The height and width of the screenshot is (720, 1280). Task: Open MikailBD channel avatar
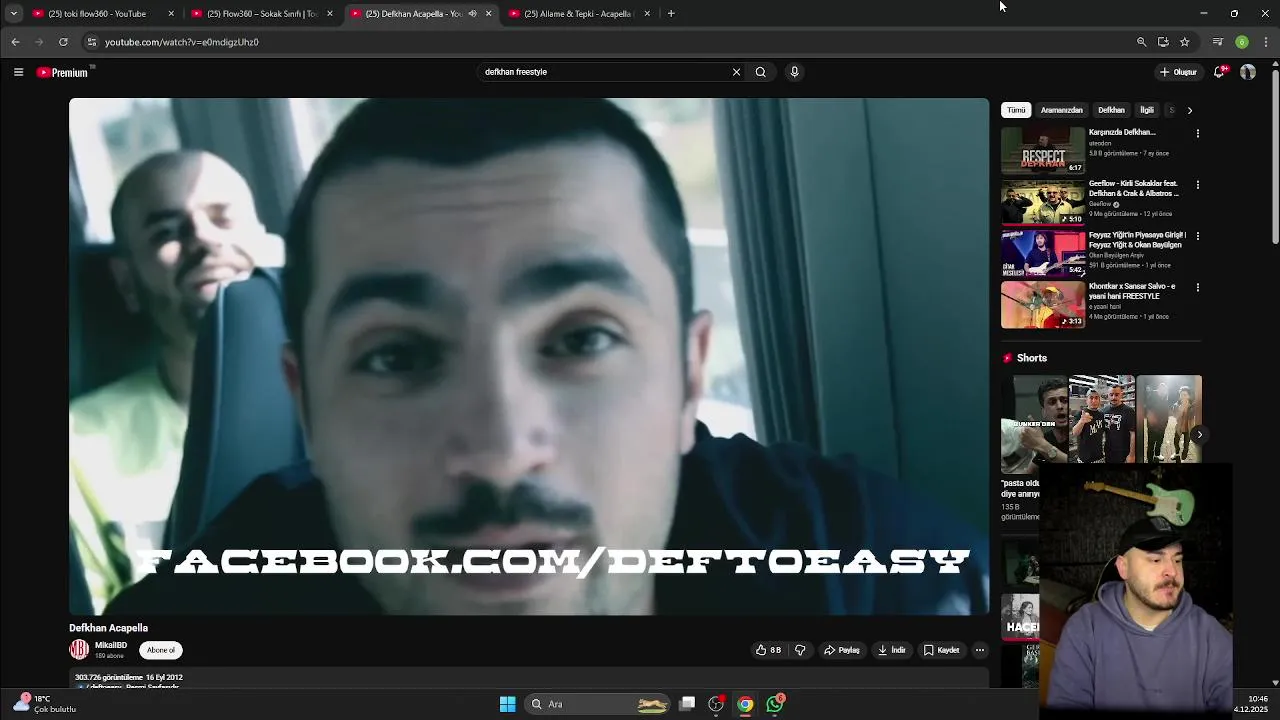coord(79,650)
